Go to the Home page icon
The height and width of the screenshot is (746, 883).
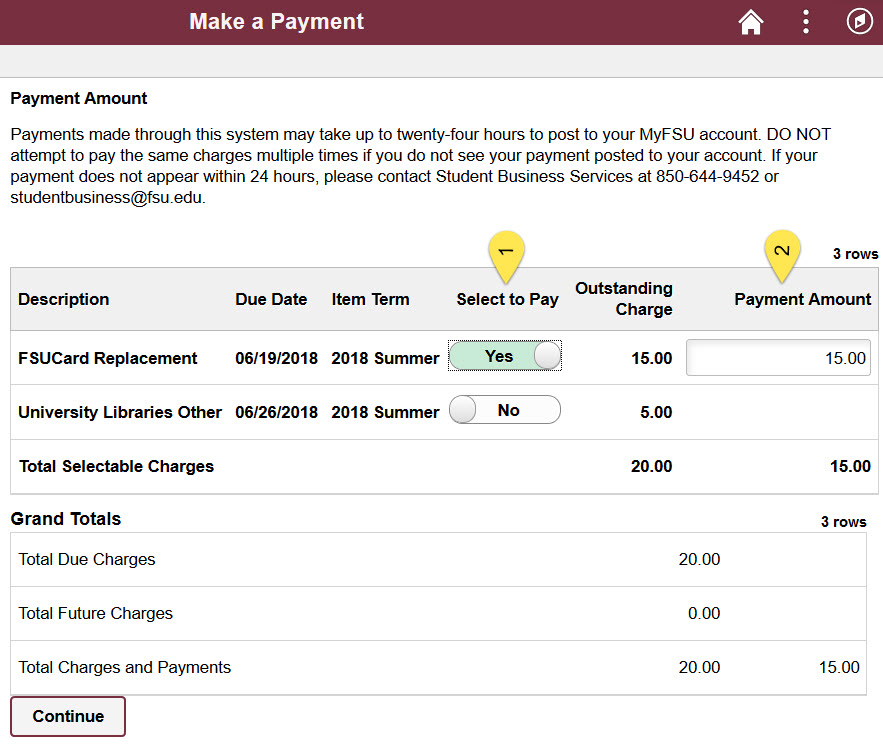click(x=751, y=22)
